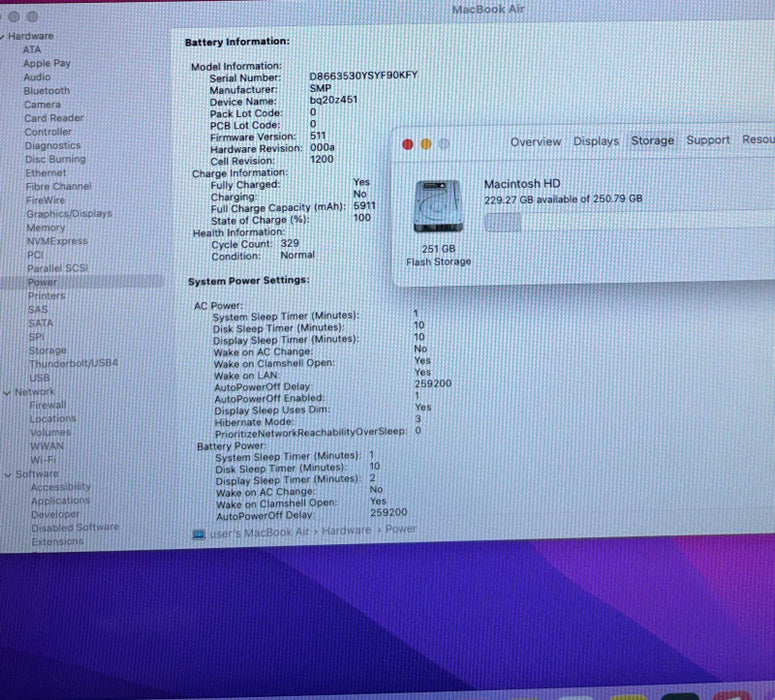
Task: Open the Camera section
Action: point(43,105)
